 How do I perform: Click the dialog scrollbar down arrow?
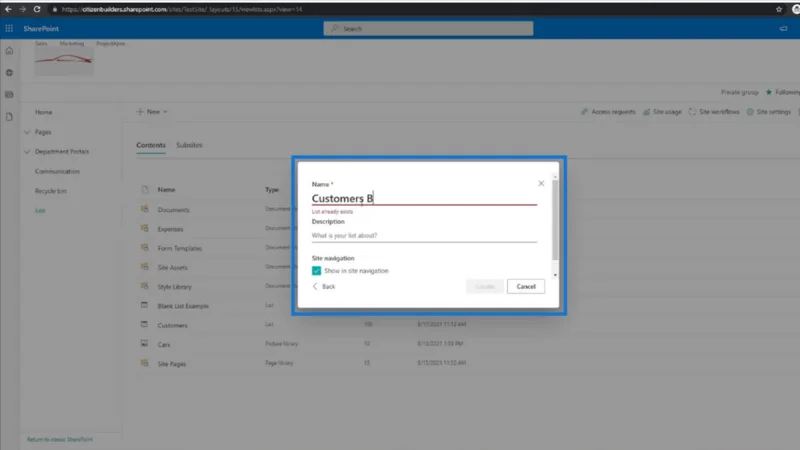(555, 276)
